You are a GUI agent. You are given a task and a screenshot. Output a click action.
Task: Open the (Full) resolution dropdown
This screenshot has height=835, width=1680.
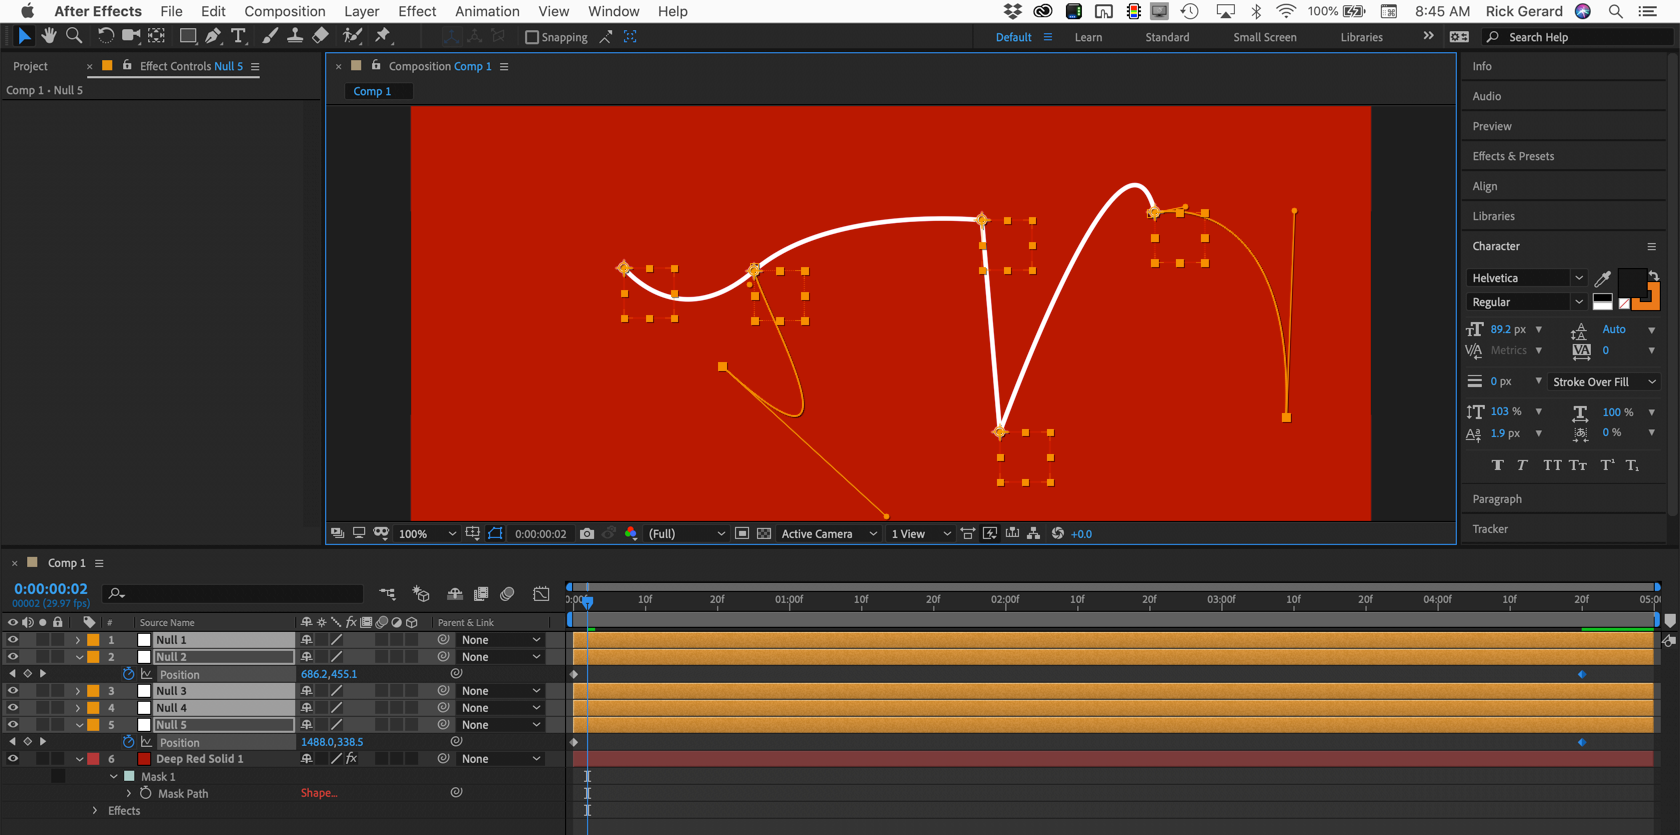[686, 534]
